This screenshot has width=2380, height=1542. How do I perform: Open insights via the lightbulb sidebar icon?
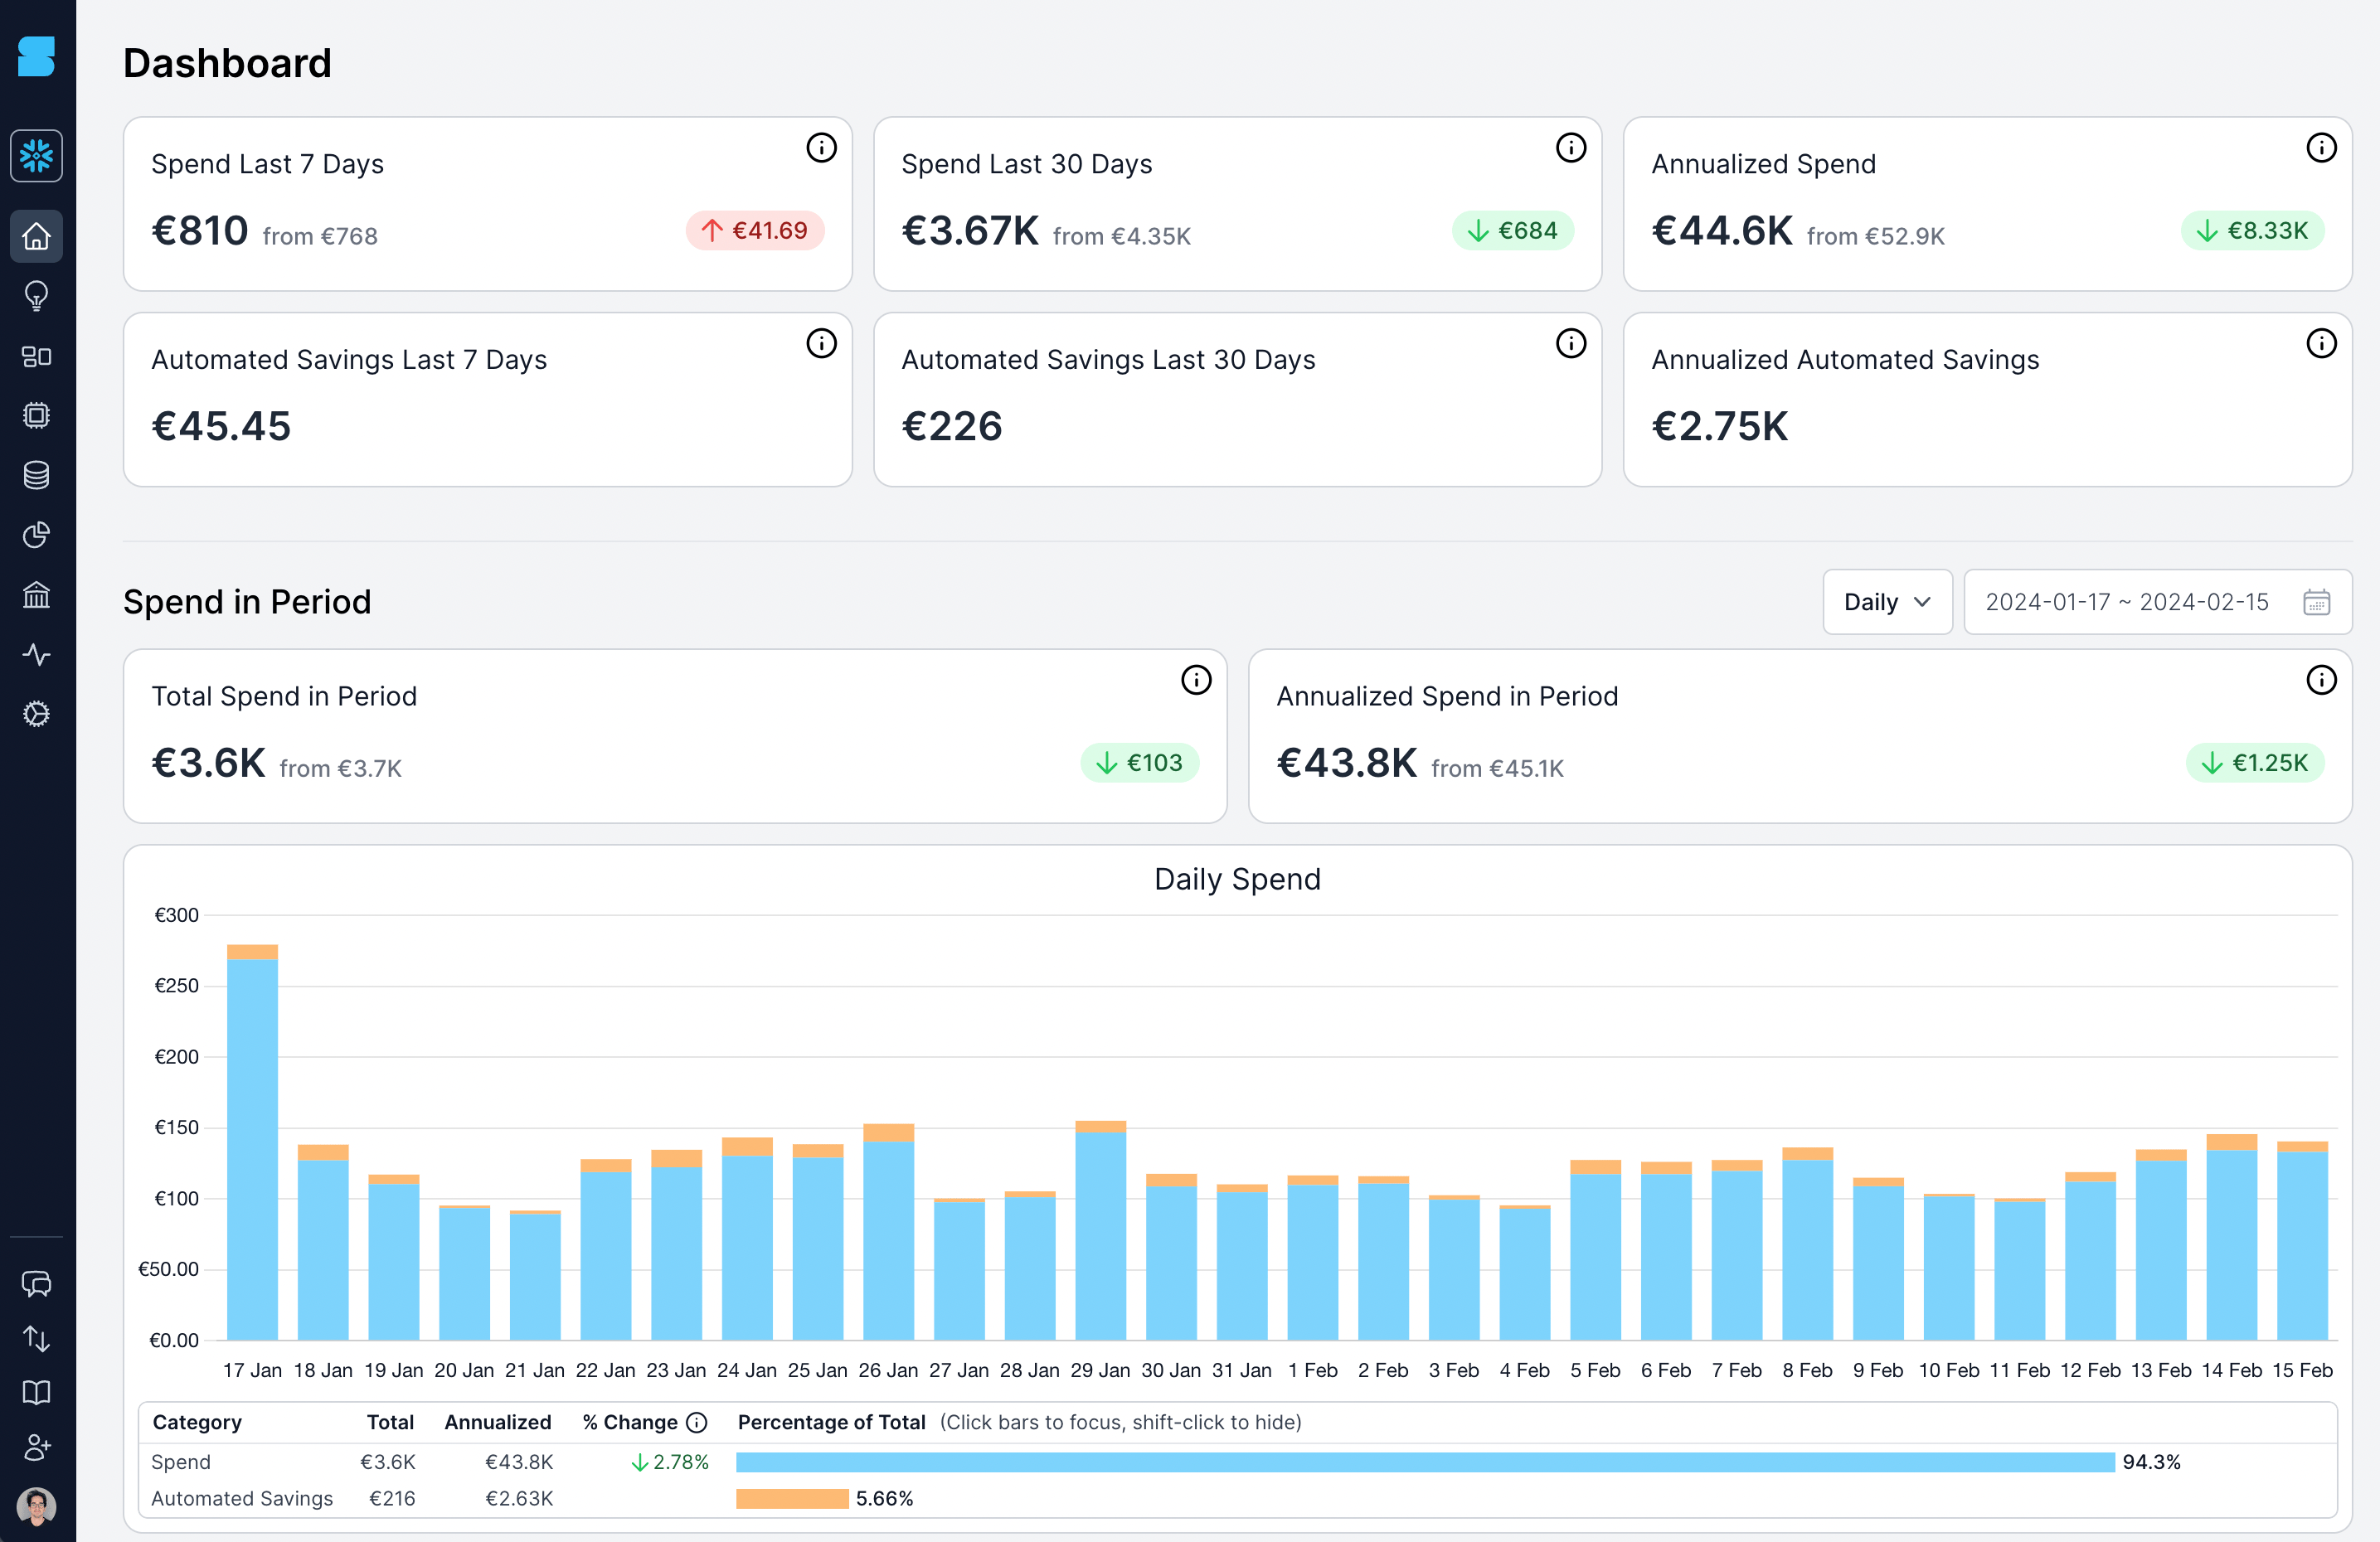point(37,296)
